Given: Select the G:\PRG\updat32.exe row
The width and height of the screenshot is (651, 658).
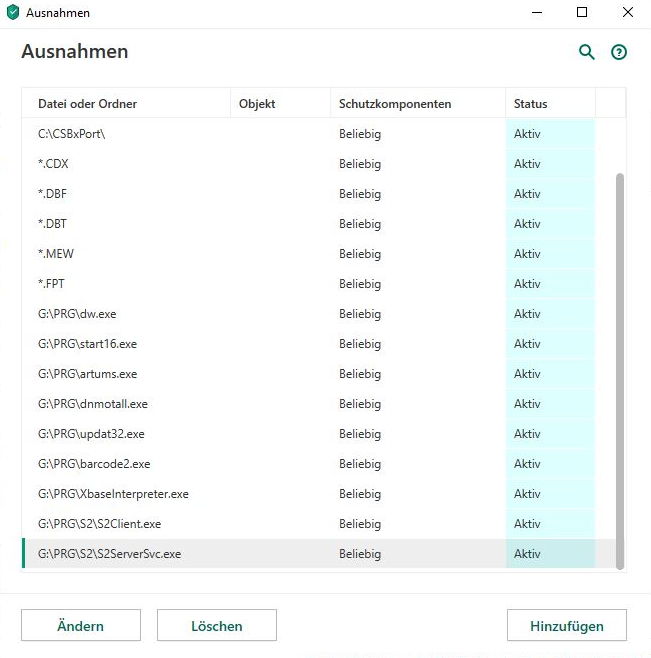Looking at the screenshot, I should [x=319, y=434].
